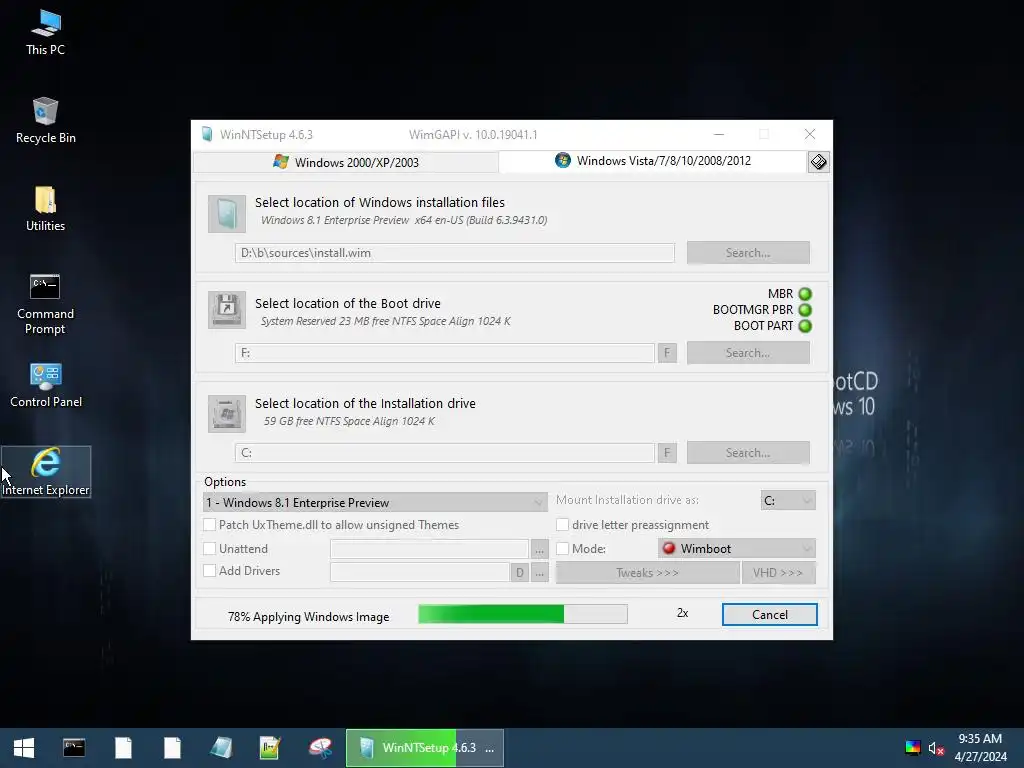The image size is (1024, 768).
Task: Click the WinNTSetup 4.6.3 taskbar item
Action: click(x=424, y=748)
